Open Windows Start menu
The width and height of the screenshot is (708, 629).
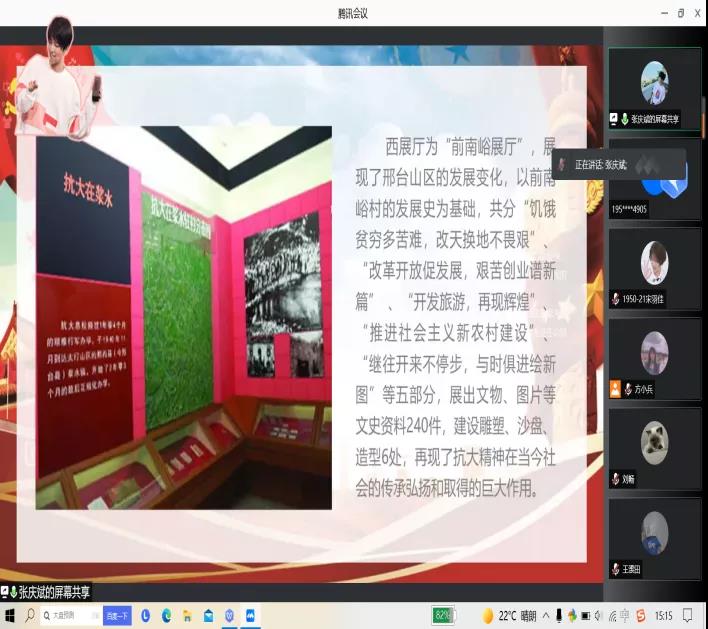11,615
